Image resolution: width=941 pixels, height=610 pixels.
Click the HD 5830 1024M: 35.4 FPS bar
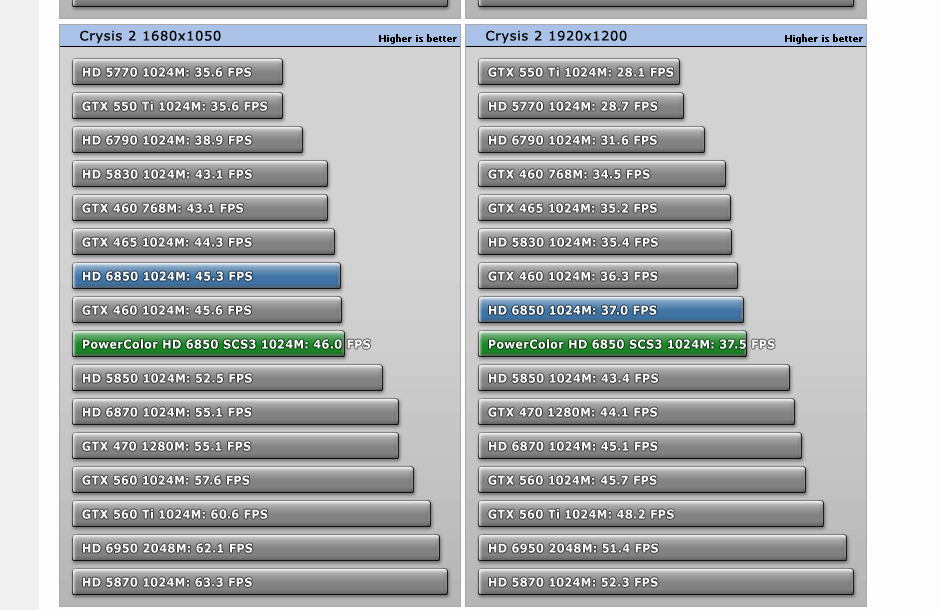(x=605, y=242)
